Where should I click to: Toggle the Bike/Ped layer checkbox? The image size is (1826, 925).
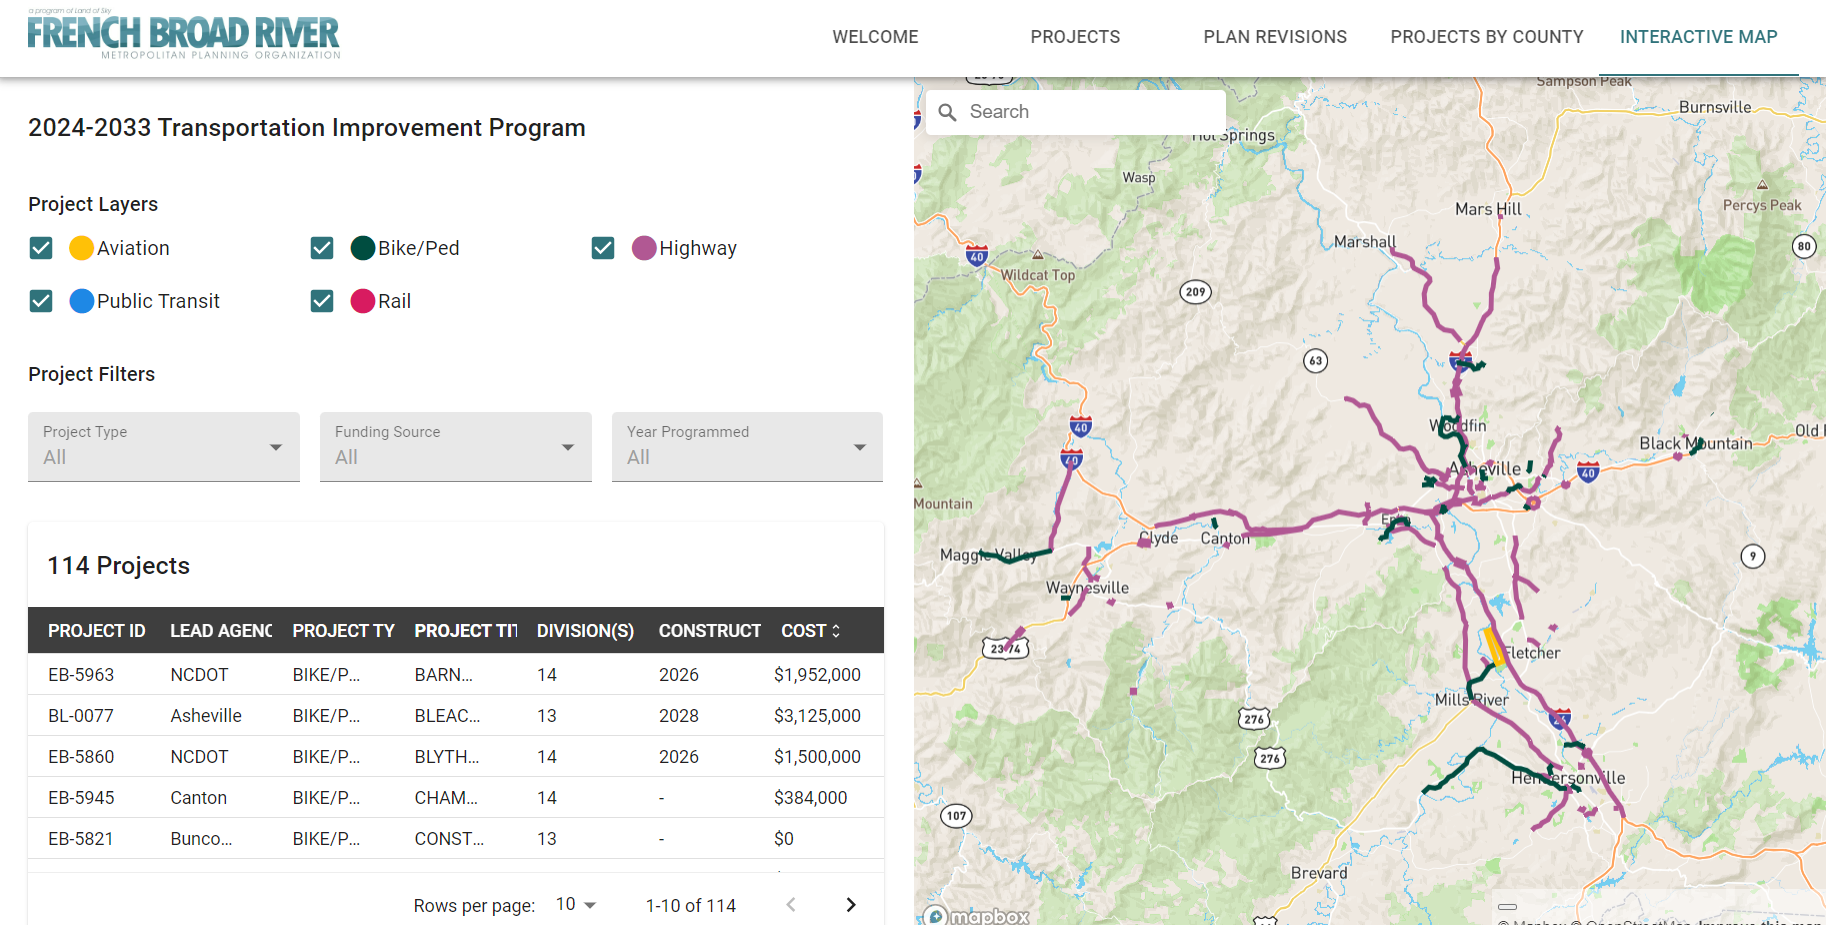(322, 248)
